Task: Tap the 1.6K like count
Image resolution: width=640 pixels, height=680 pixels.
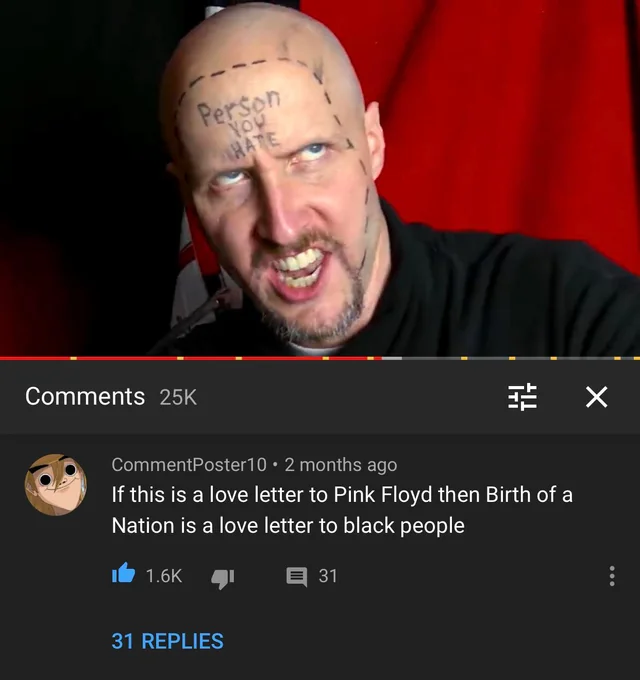Action: [164, 576]
